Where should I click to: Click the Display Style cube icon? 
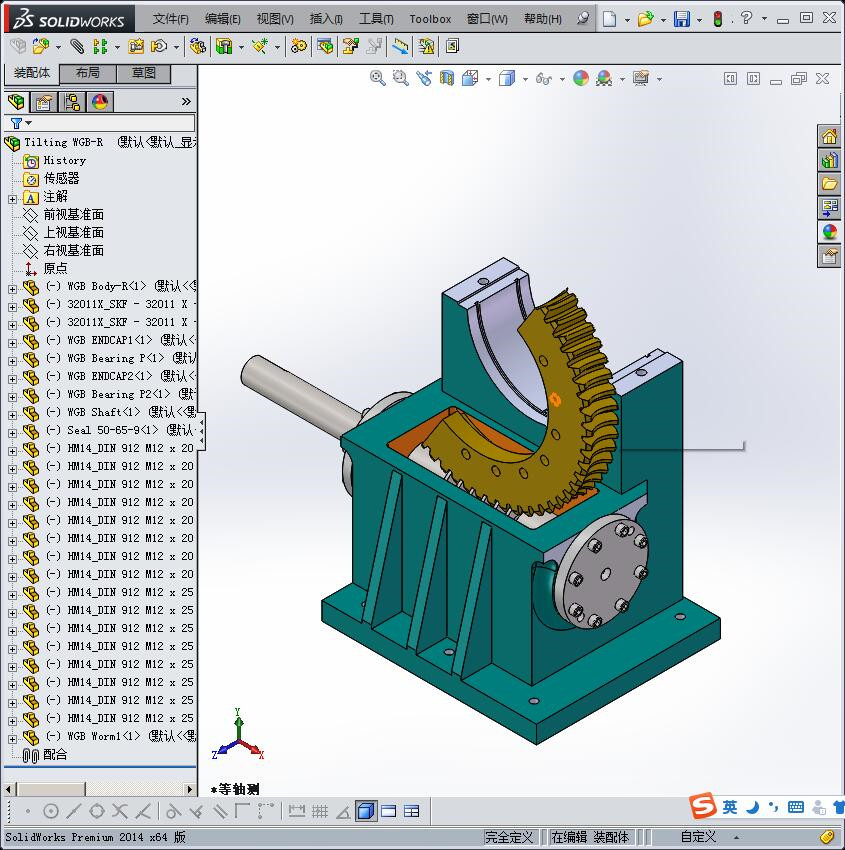[x=507, y=79]
